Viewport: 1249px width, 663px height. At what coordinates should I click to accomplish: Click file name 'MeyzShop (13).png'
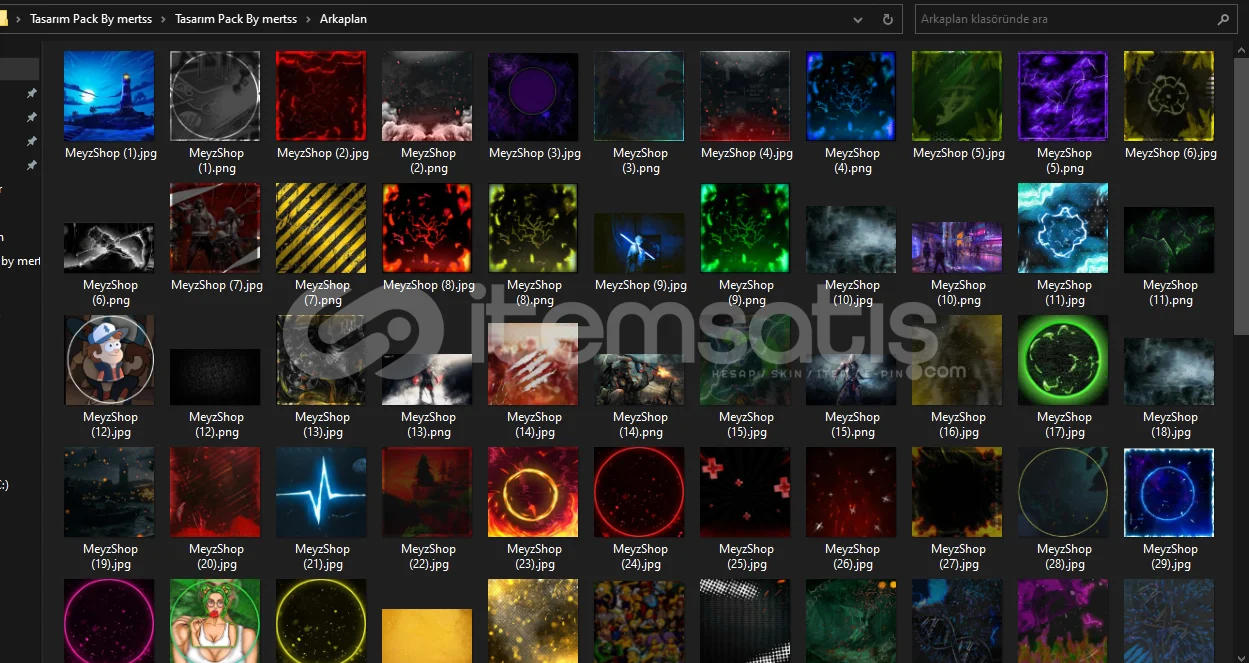pos(428,424)
